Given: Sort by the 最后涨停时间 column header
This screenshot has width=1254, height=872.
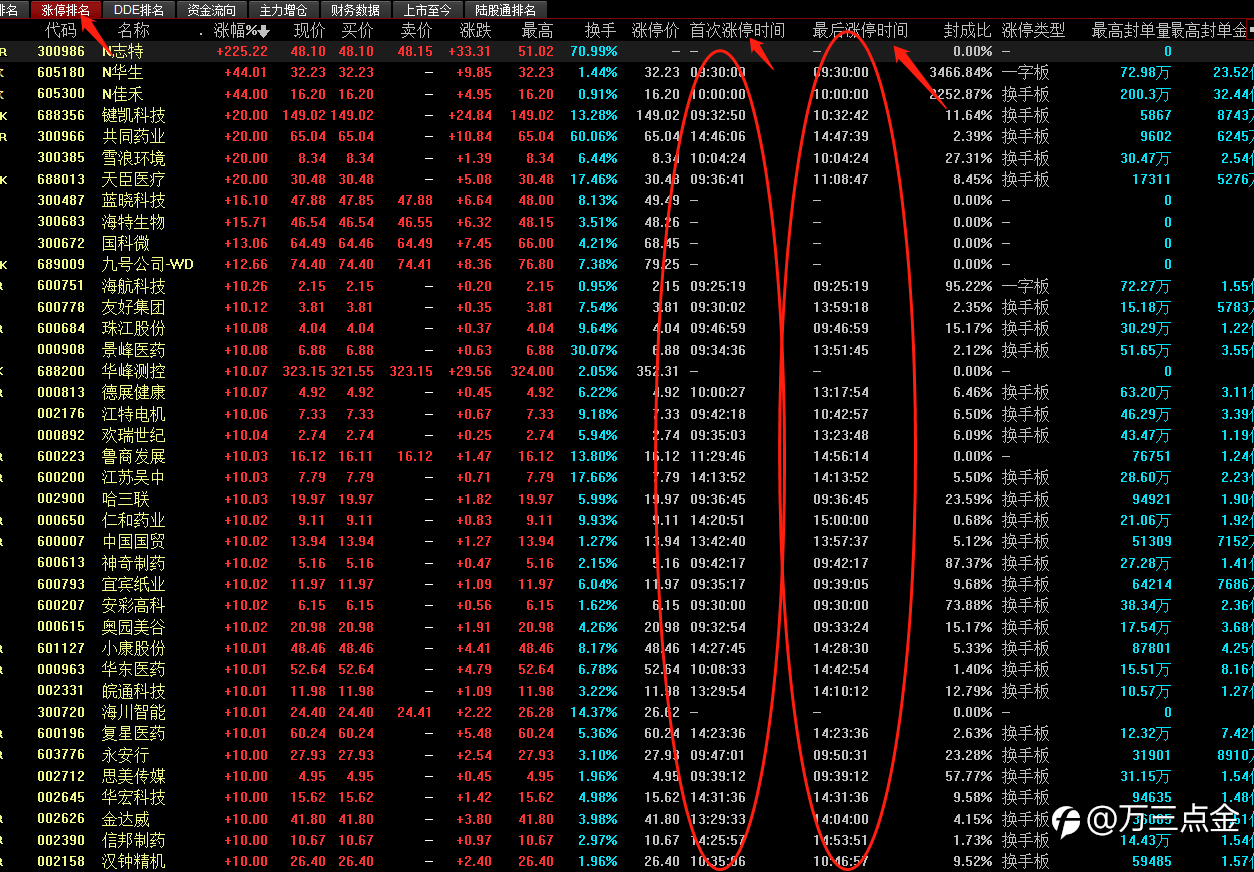Looking at the screenshot, I should click(860, 31).
